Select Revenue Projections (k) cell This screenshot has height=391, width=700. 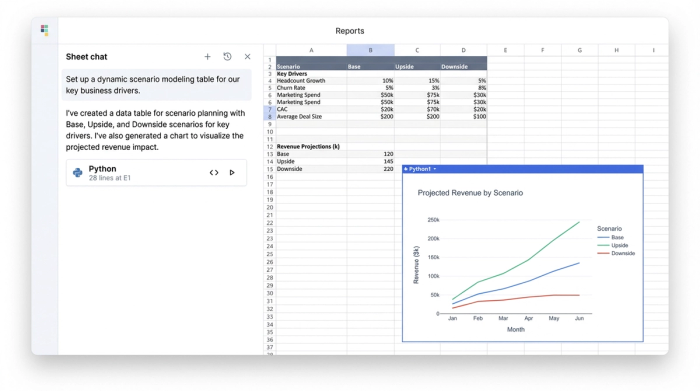pos(311,146)
